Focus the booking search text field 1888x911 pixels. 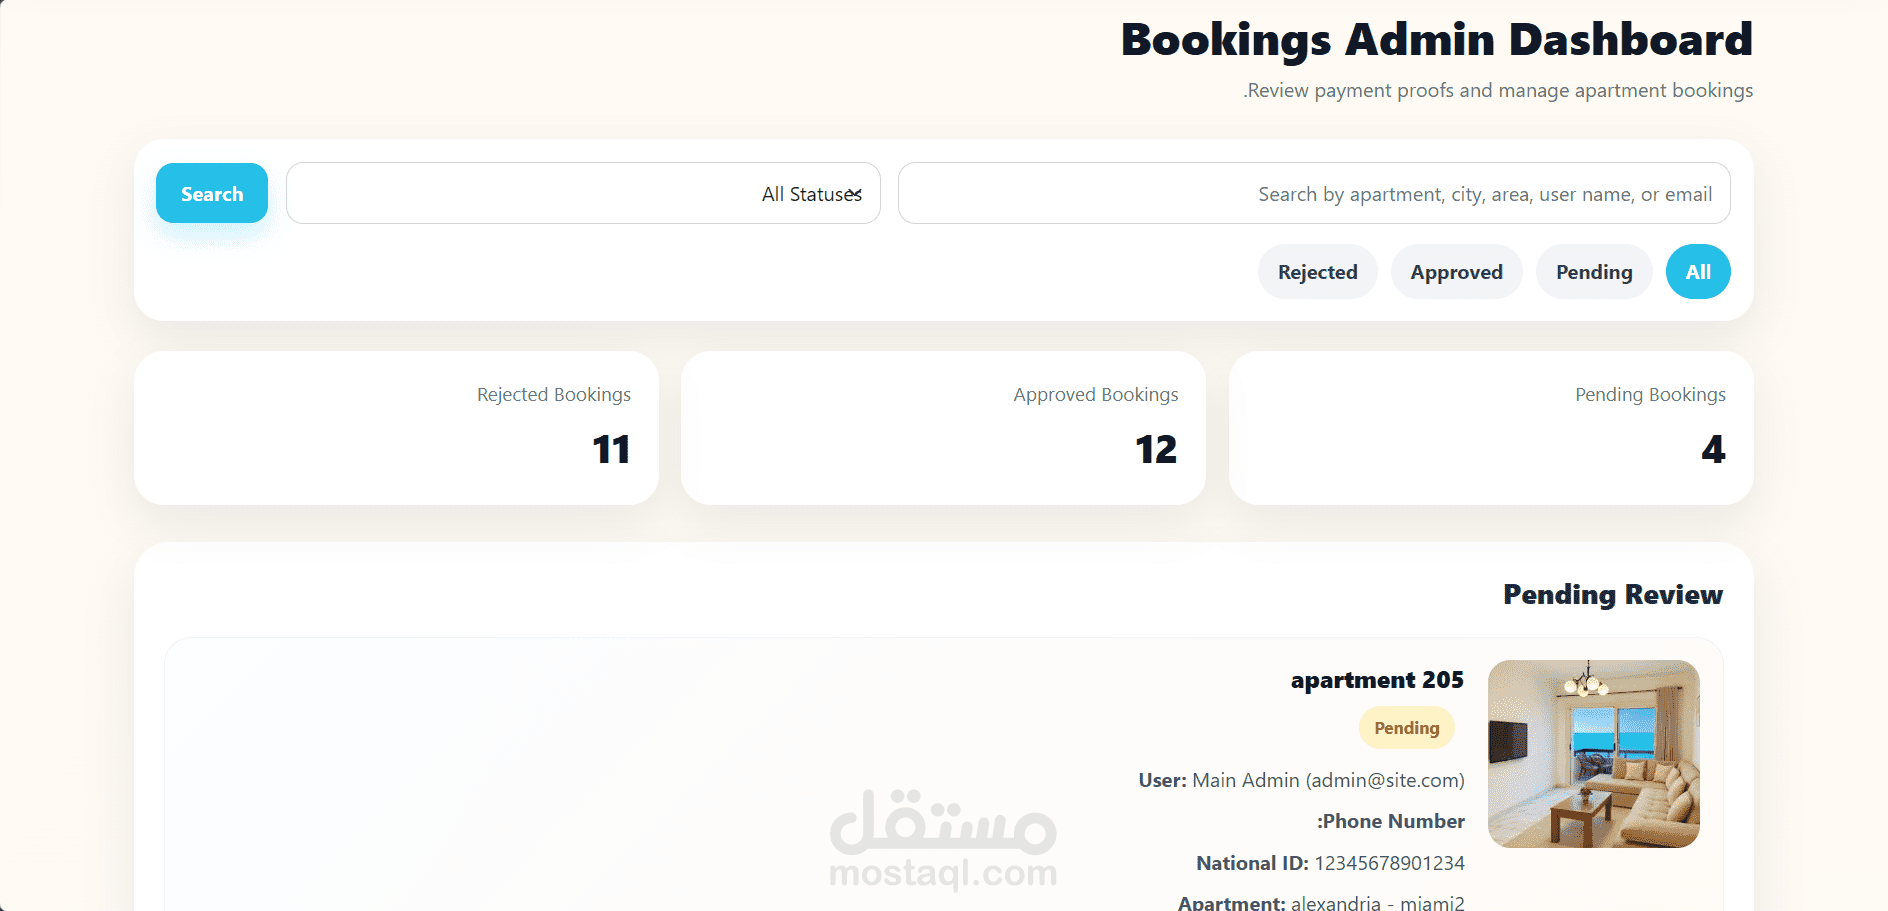pos(1313,193)
